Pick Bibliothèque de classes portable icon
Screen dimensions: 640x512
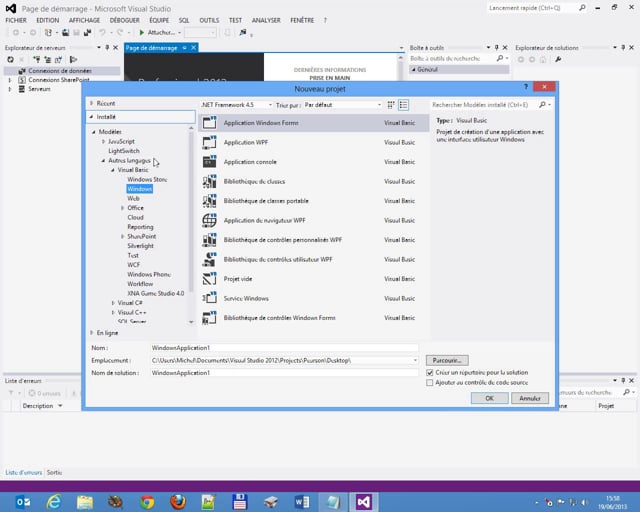(209, 200)
